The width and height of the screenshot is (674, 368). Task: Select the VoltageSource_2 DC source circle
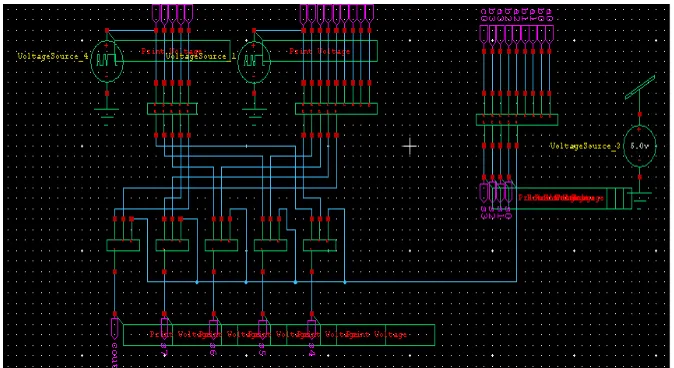[x=640, y=146]
